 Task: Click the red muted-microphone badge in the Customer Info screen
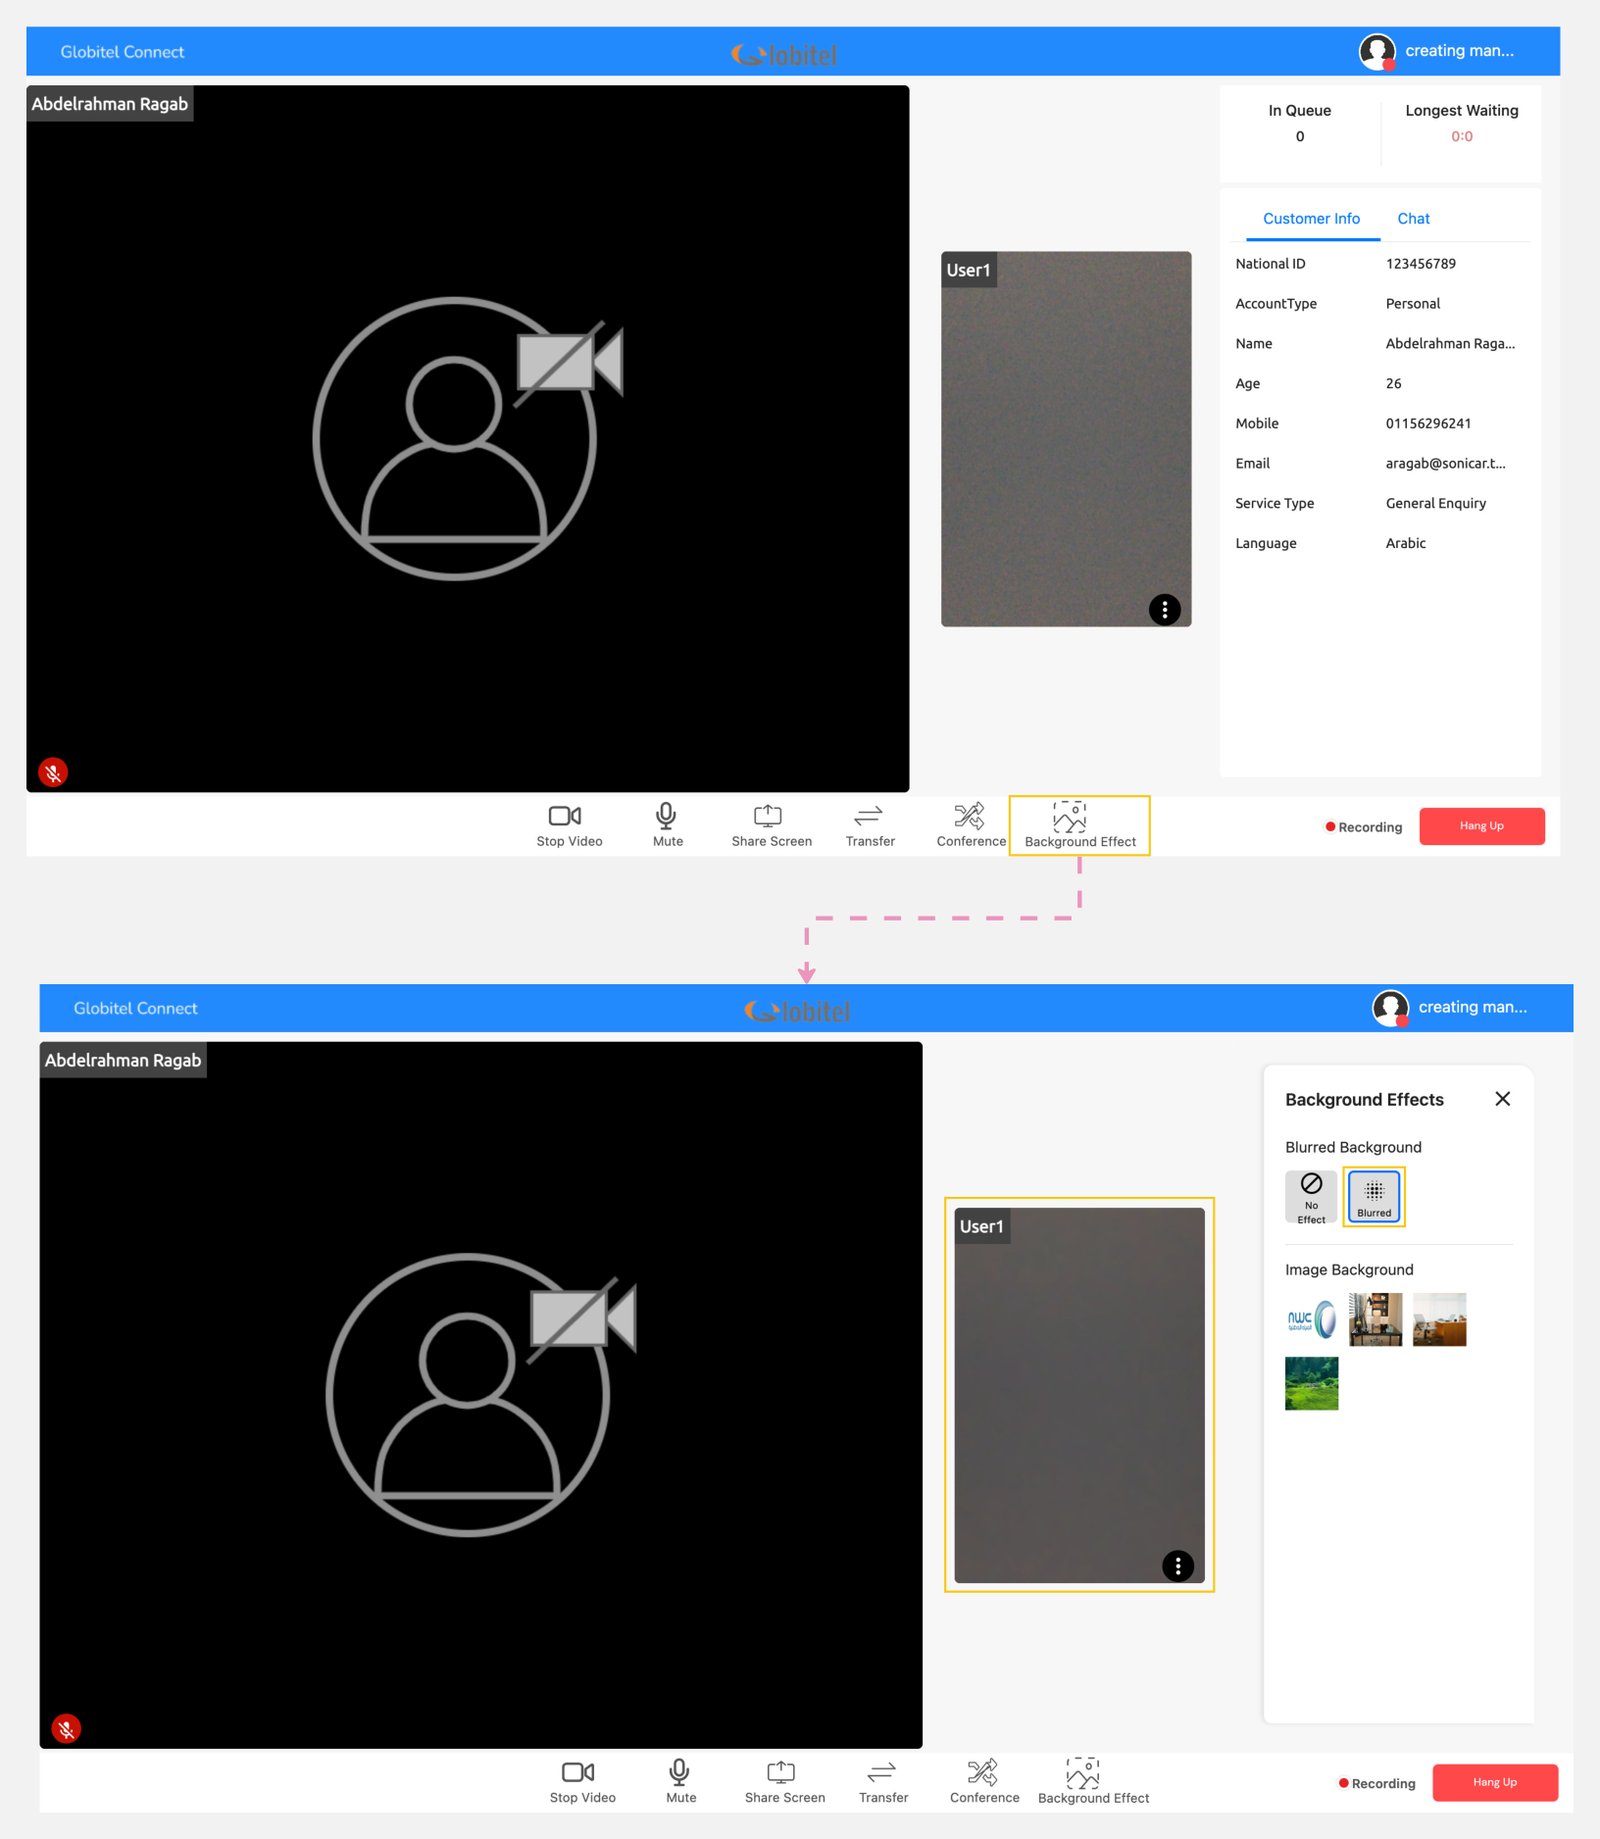click(53, 772)
